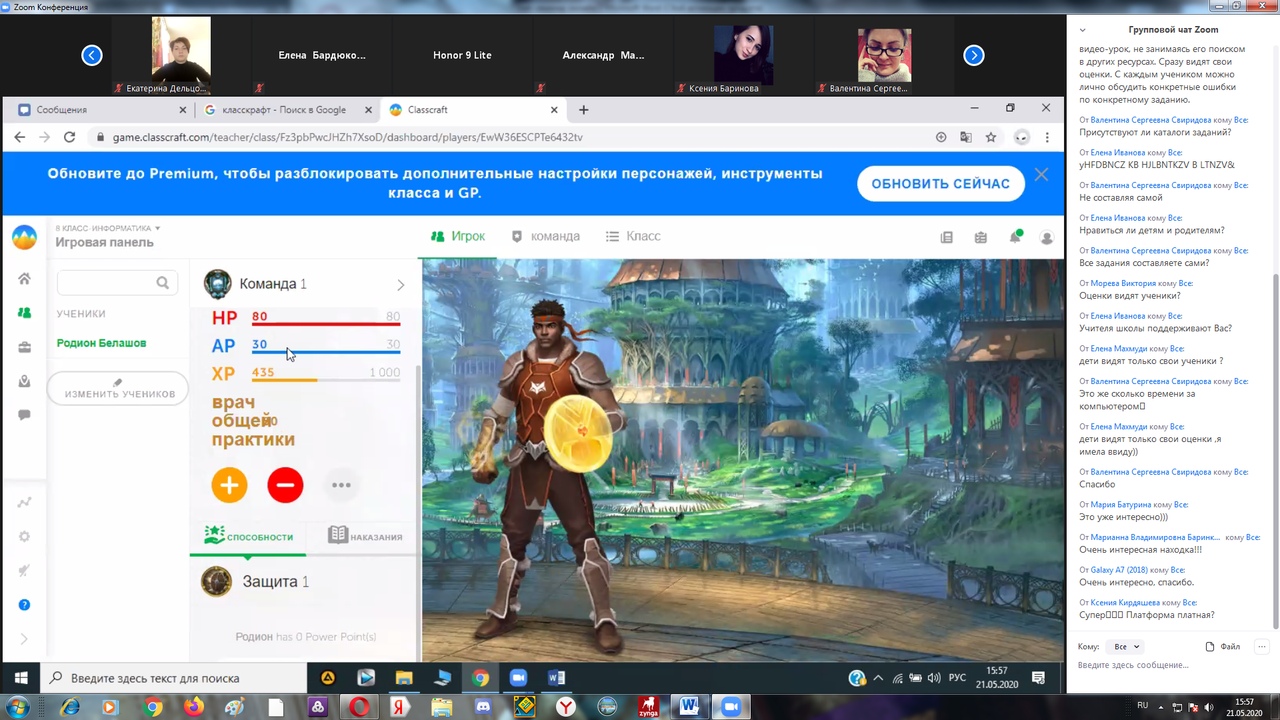Open the map pin quests icon
The image size is (1280, 720).
[x=24, y=381]
